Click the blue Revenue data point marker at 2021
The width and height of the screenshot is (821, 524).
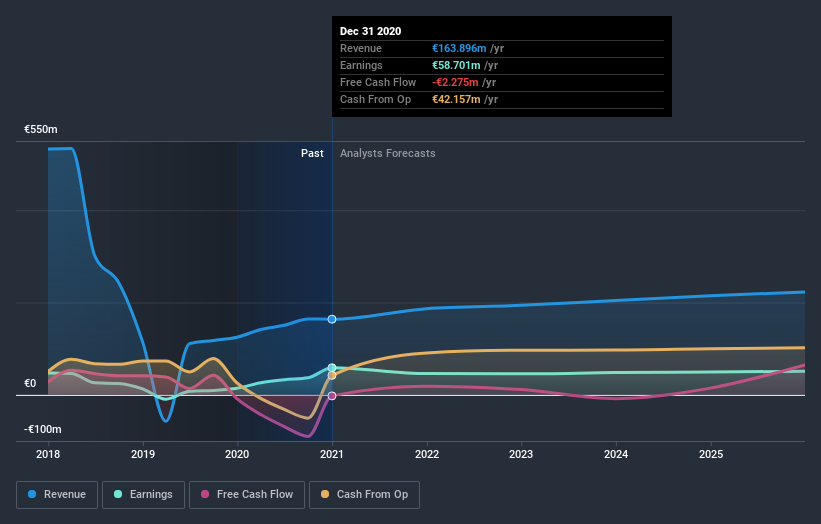[332, 319]
